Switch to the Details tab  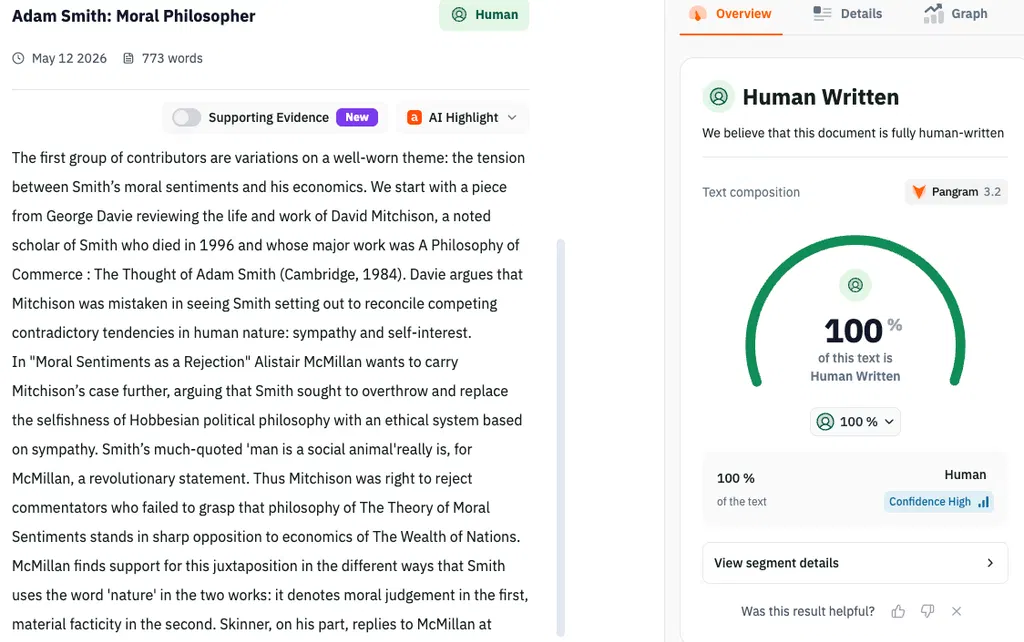[x=847, y=14]
